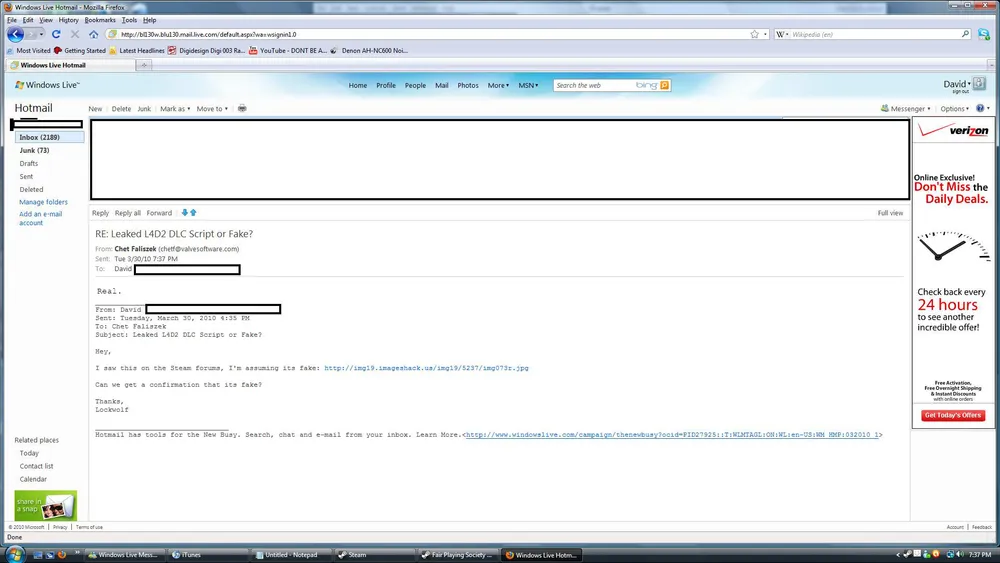Go to previous message using blue down arrow

(x=184, y=213)
